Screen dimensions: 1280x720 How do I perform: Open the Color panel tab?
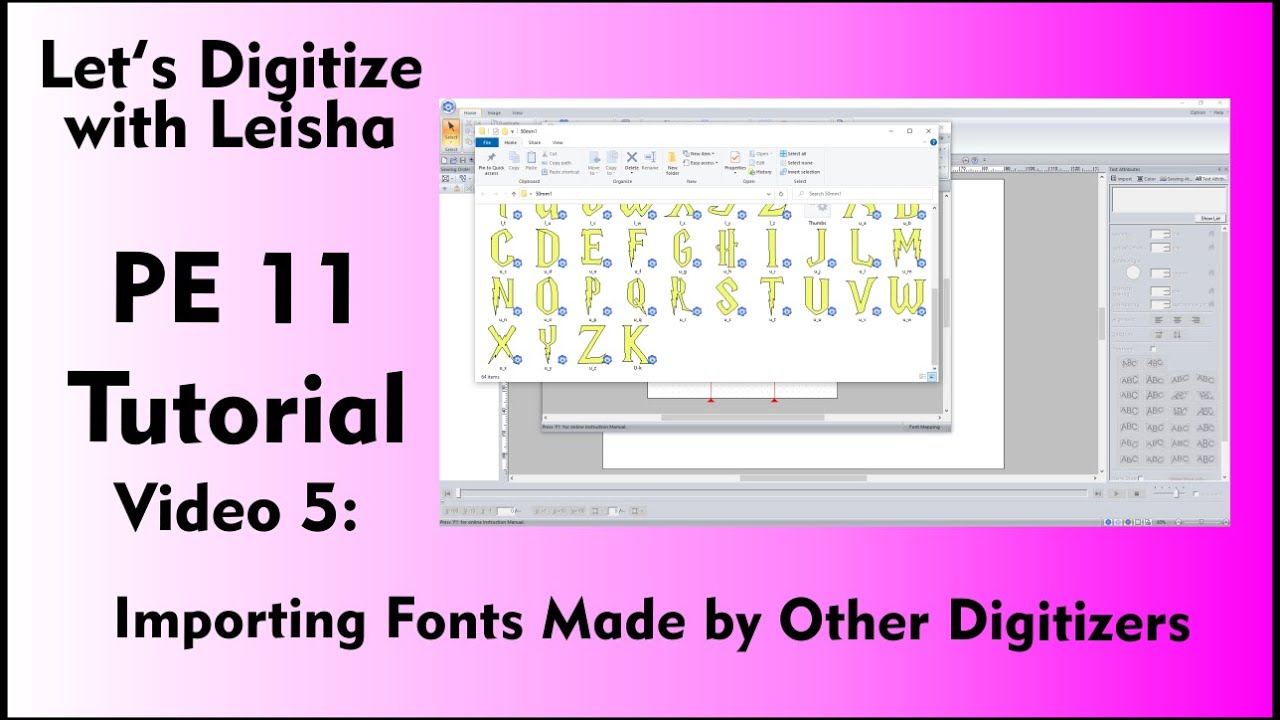pos(1147,179)
